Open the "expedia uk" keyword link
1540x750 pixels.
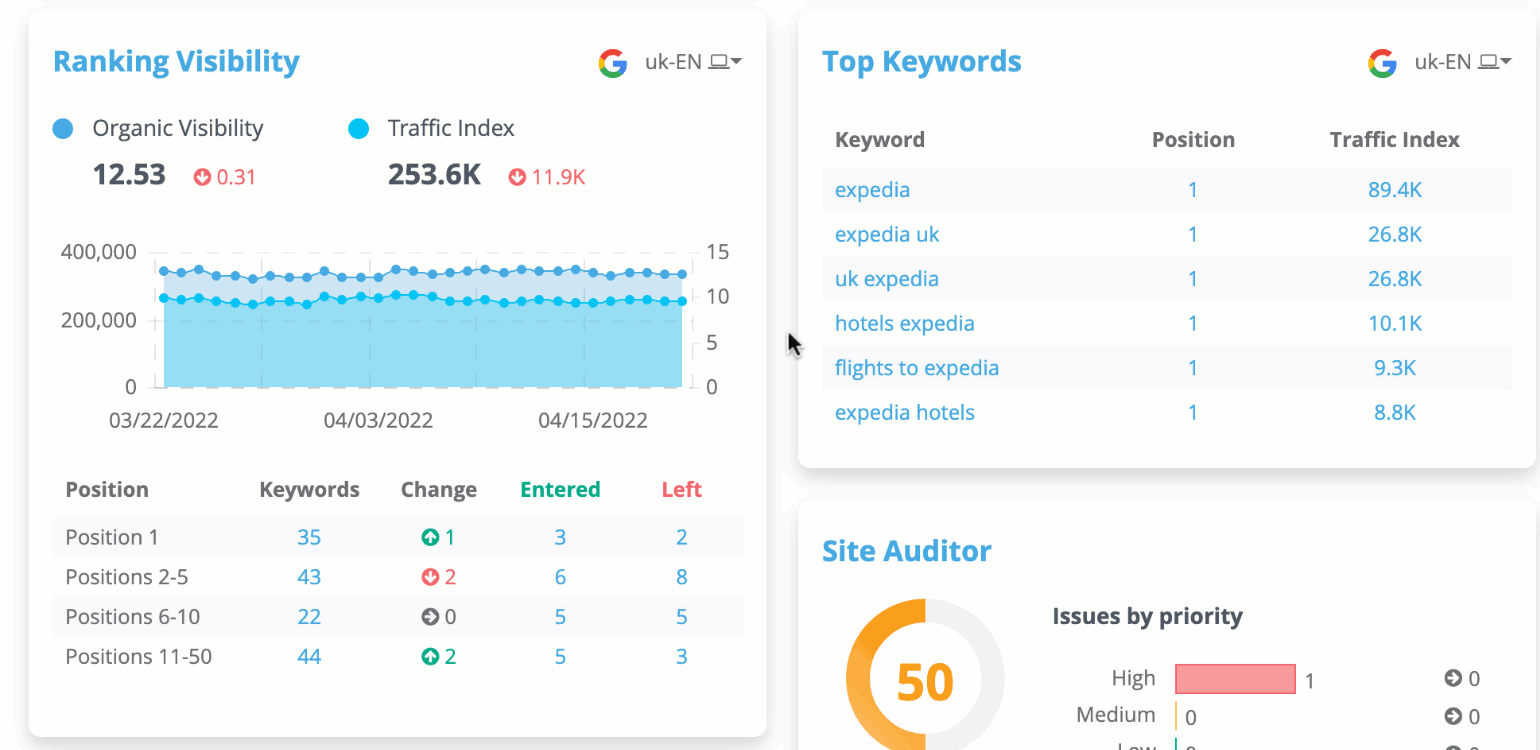click(887, 235)
